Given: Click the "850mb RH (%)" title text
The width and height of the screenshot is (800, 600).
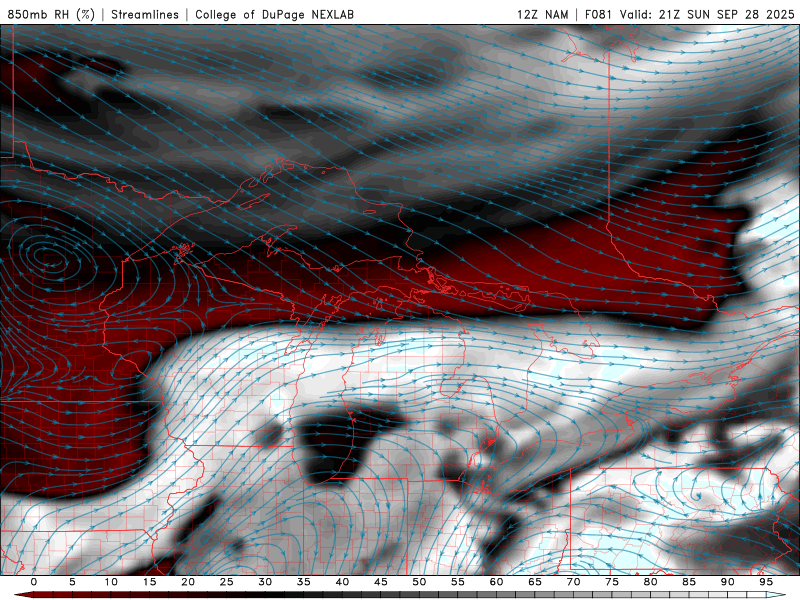Looking at the screenshot, I should coord(51,14).
